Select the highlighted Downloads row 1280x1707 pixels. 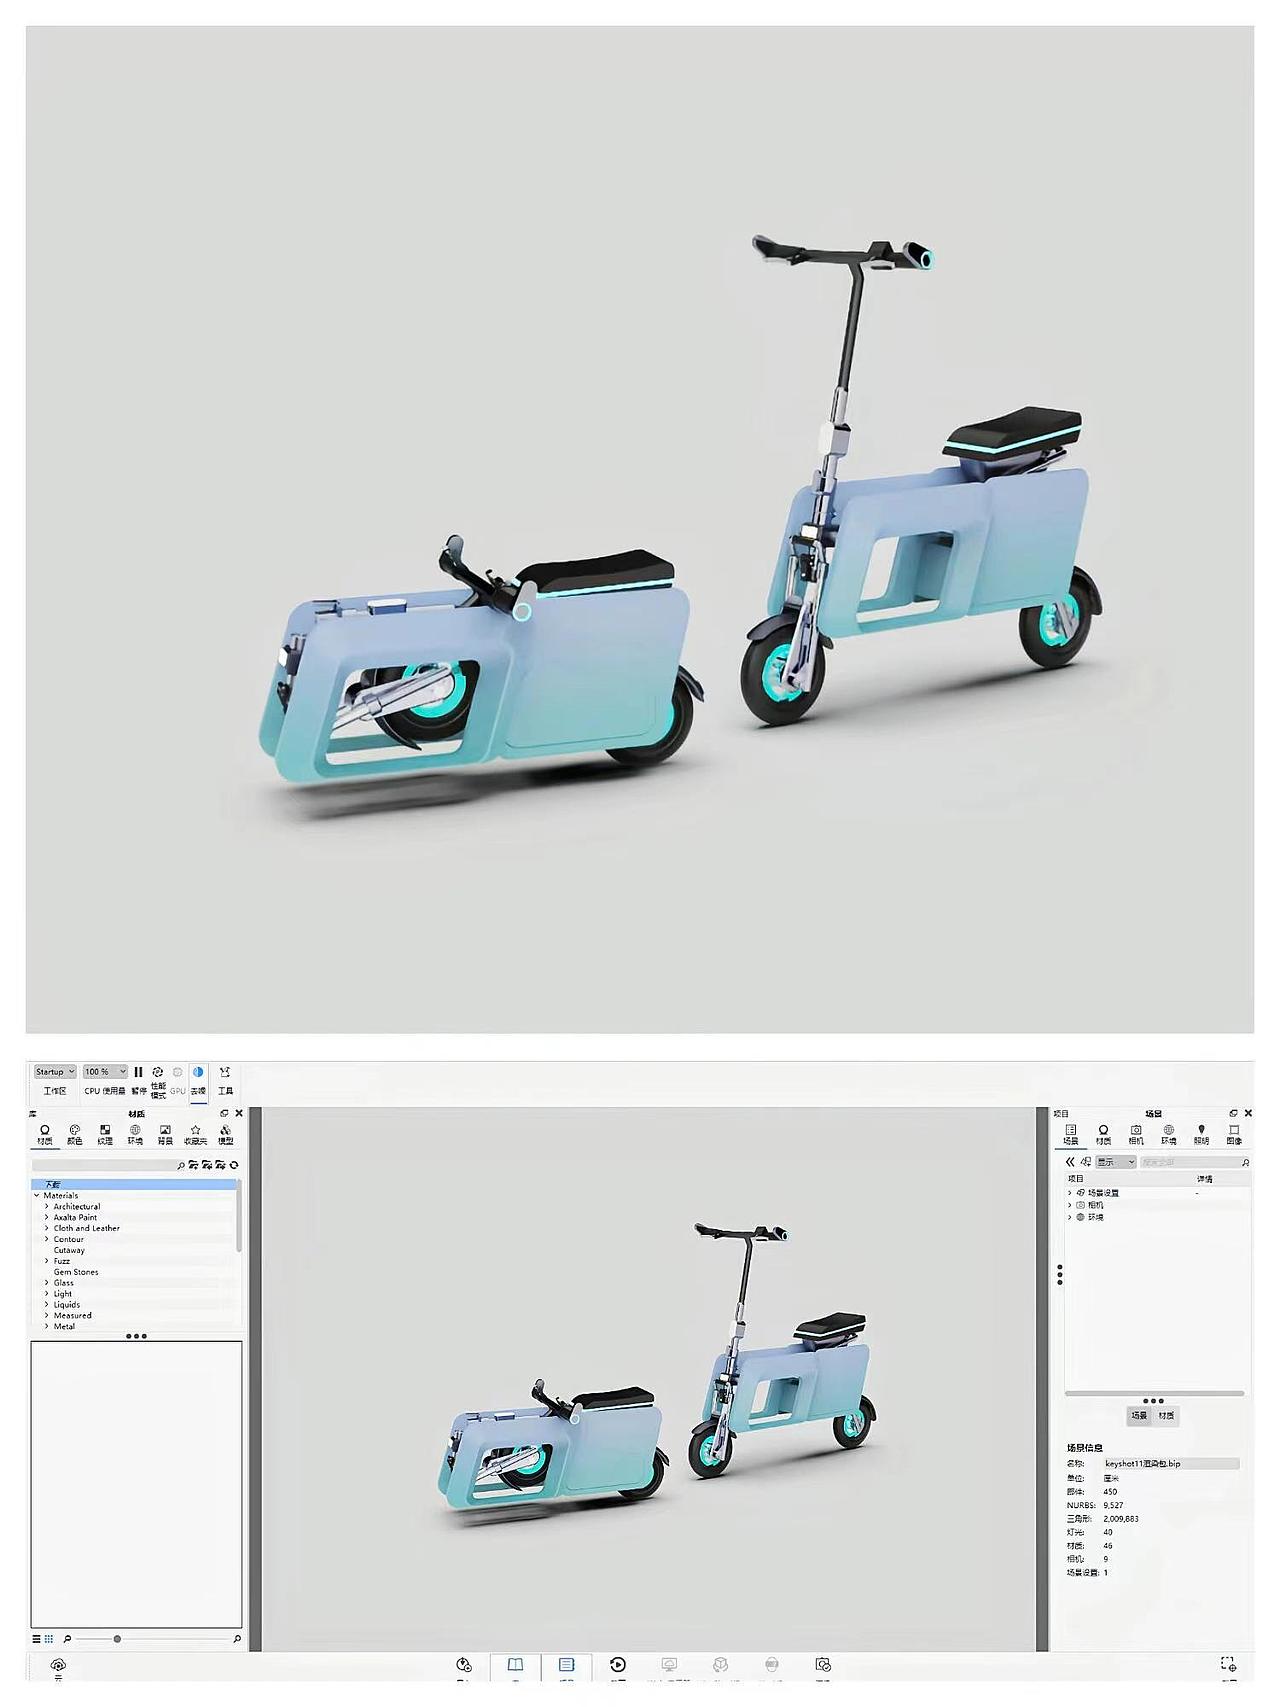[x=134, y=1184]
